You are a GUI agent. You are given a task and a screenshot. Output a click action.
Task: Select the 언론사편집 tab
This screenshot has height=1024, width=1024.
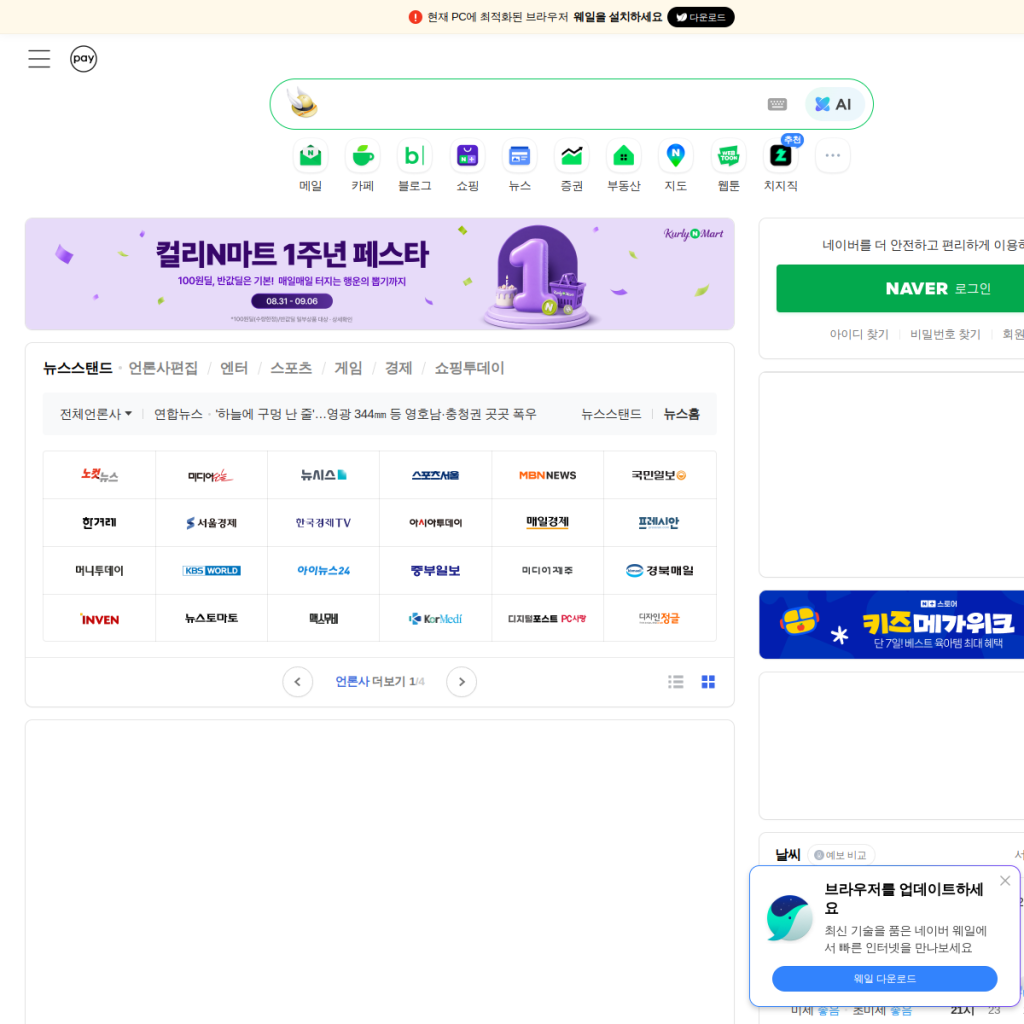coord(163,368)
